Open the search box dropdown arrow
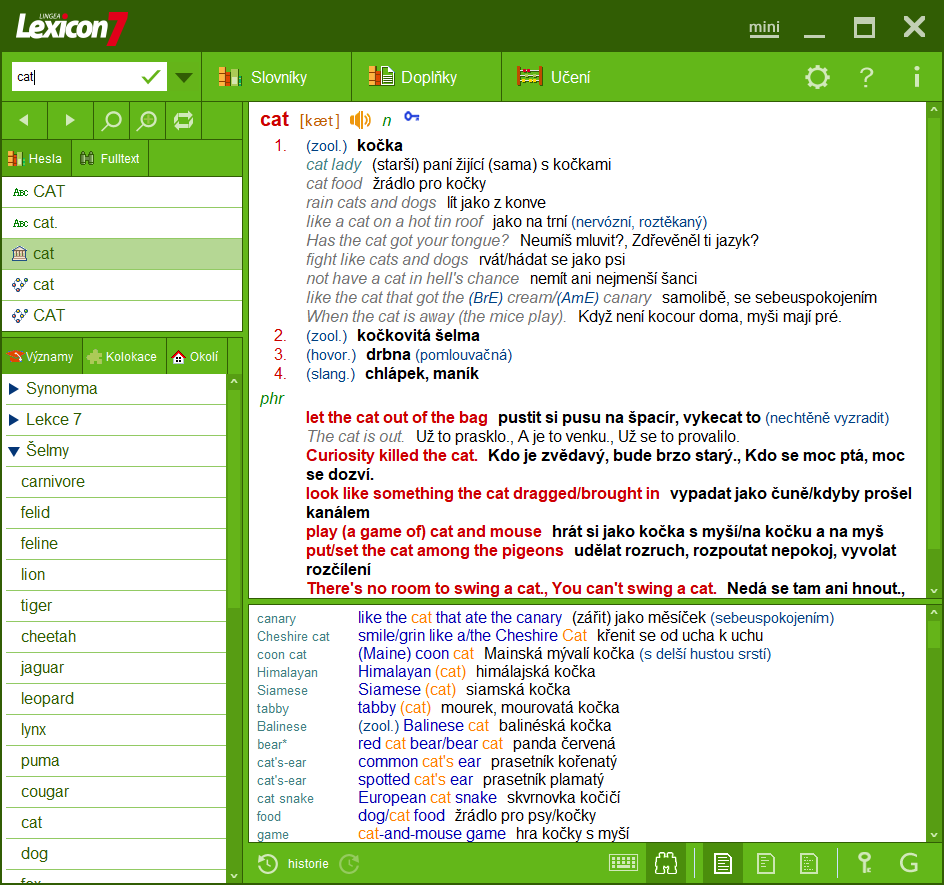Screen dimensions: 944x885 184,76
